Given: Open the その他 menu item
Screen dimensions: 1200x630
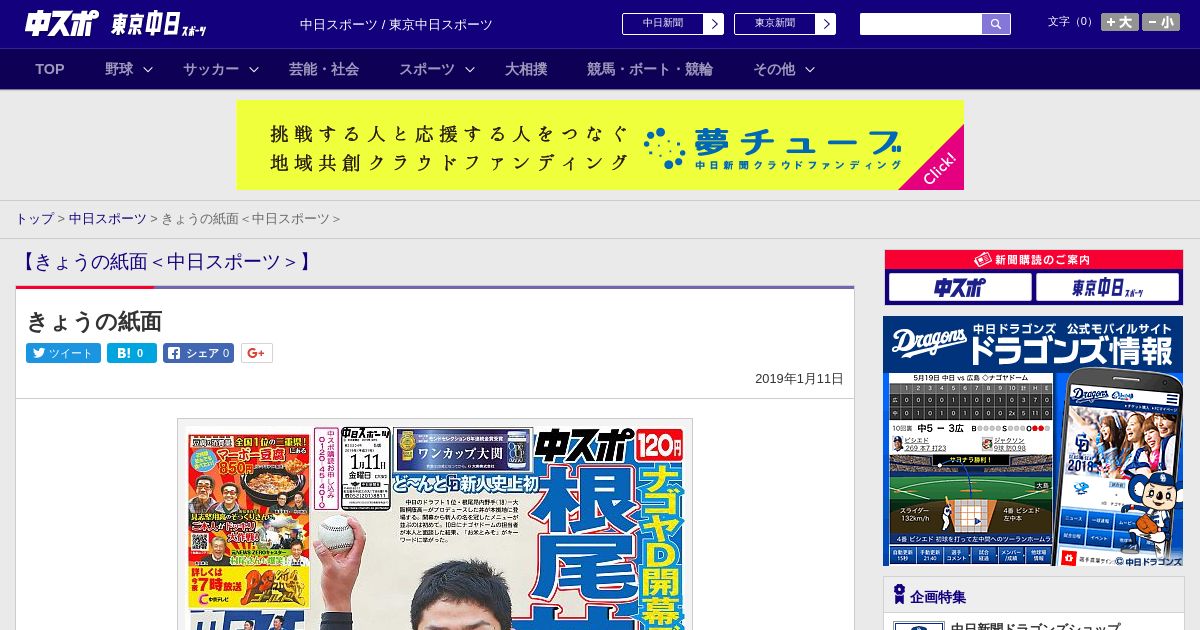Looking at the screenshot, I should point(774,69).
